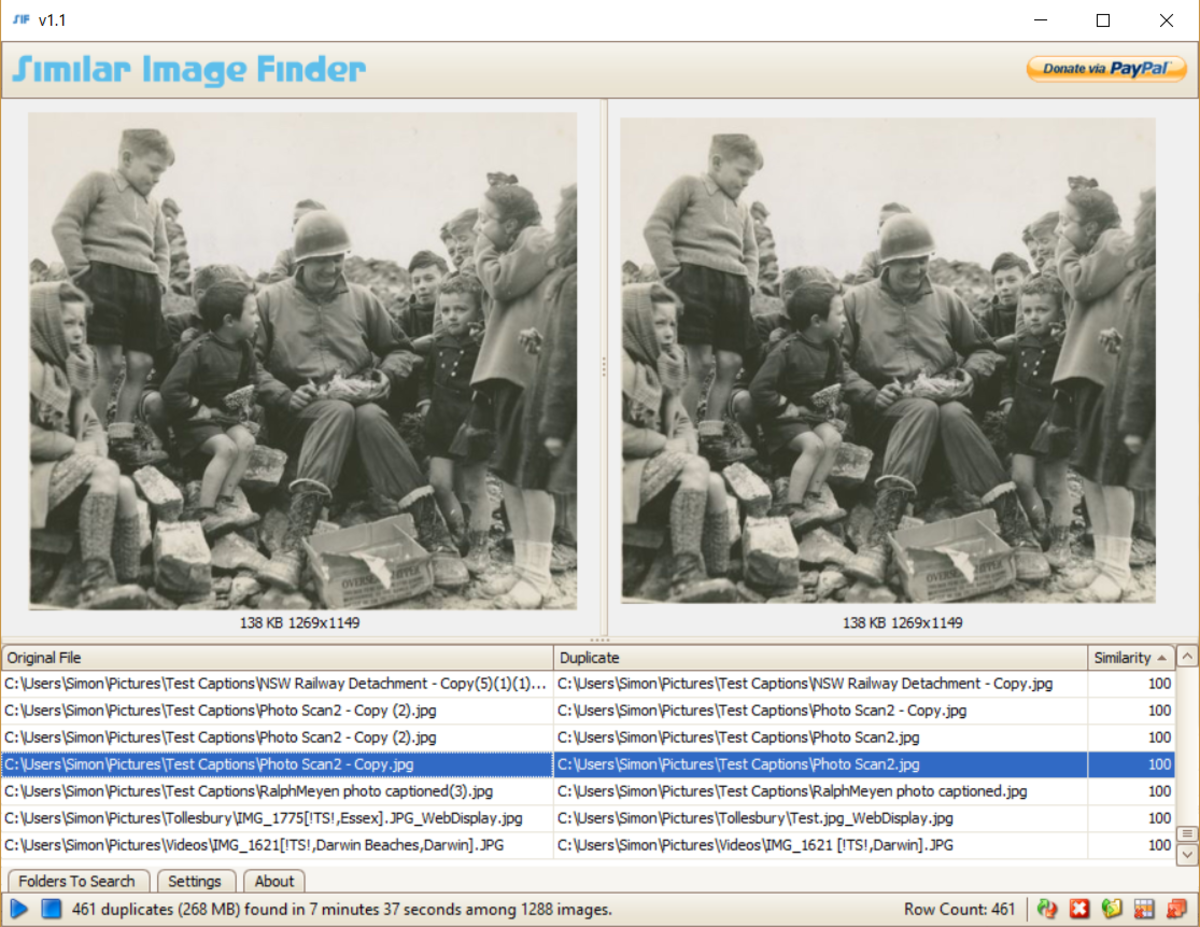Screen dimensions: 1200x927
Task: Click the green-red refresh arrows icon
Action: [1047, 908]
